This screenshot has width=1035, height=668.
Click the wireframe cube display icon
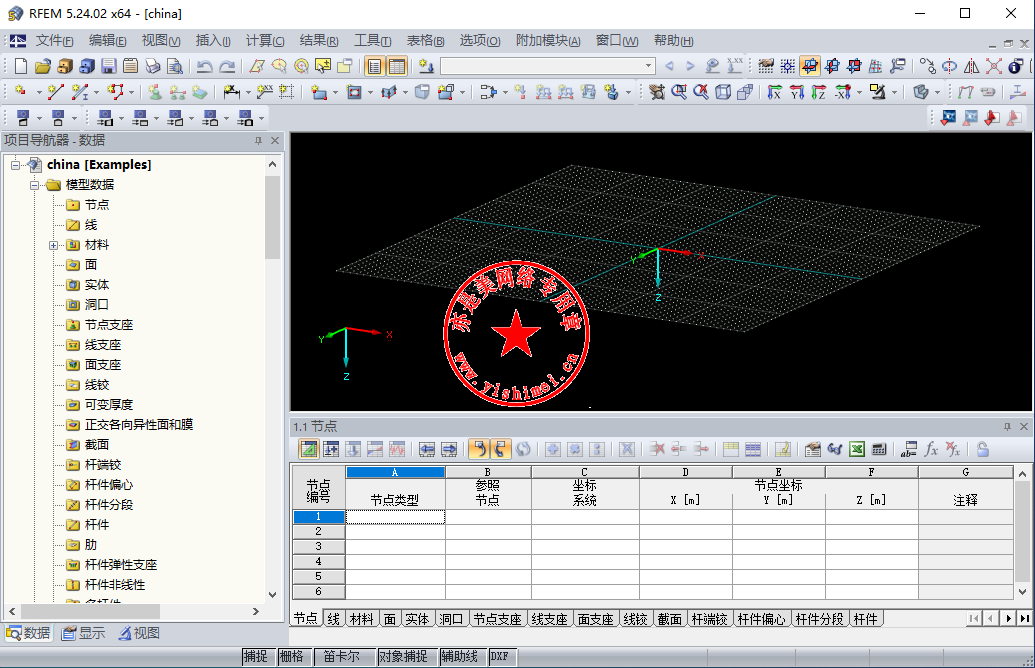723,92
